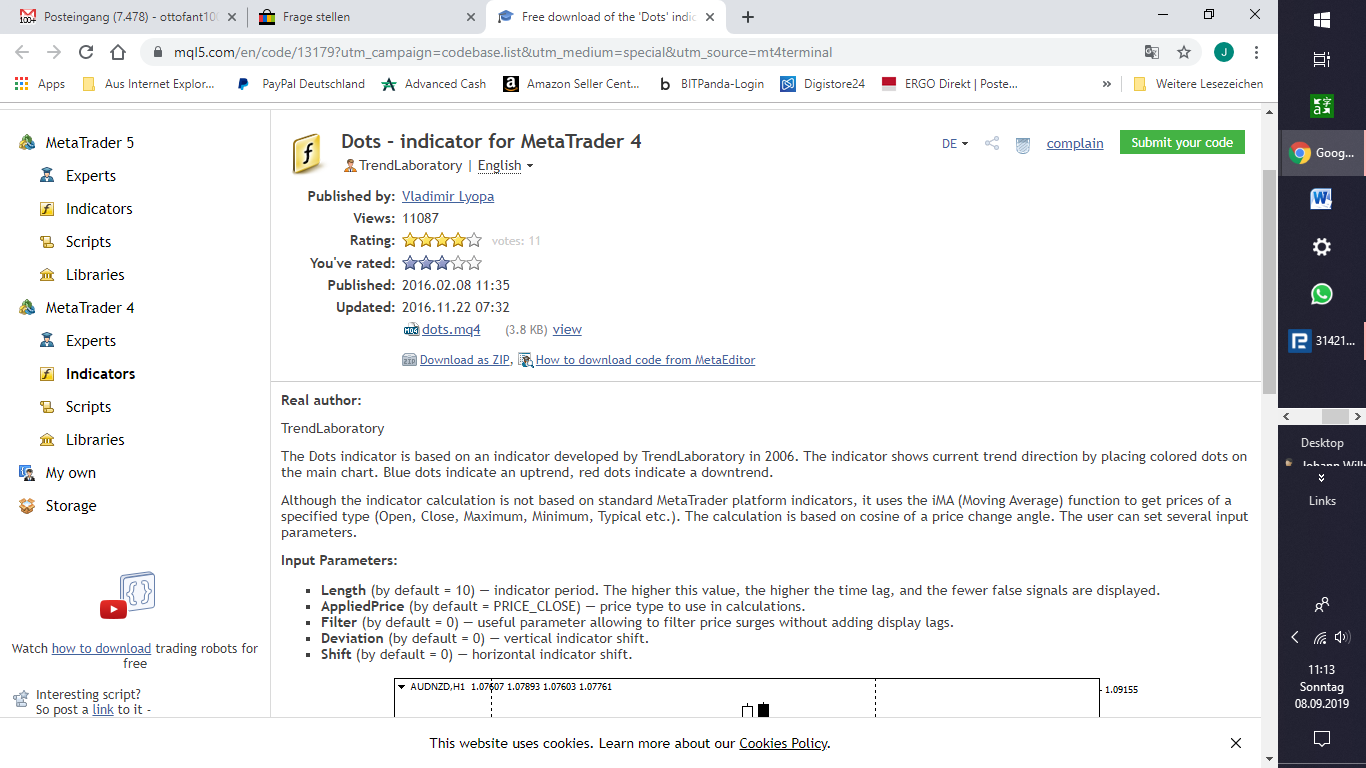Switch to the Frage stellen tab

pos(366,17)
